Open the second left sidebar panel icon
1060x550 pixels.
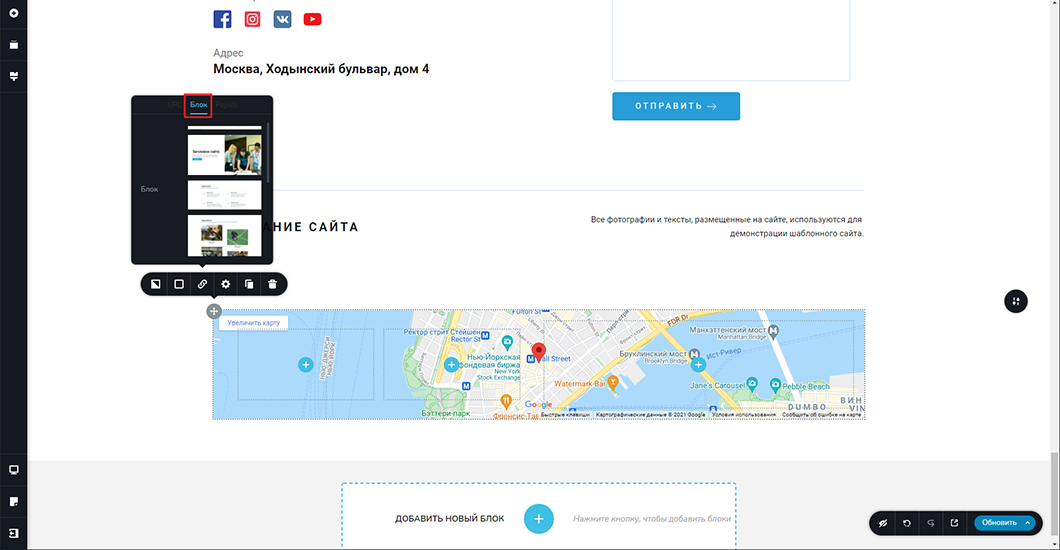pyautogui.click(x=14, y=45)
